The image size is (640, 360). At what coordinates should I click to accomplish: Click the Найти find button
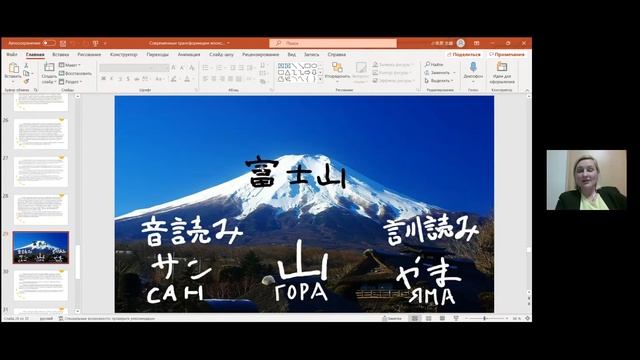coord(434,64)
